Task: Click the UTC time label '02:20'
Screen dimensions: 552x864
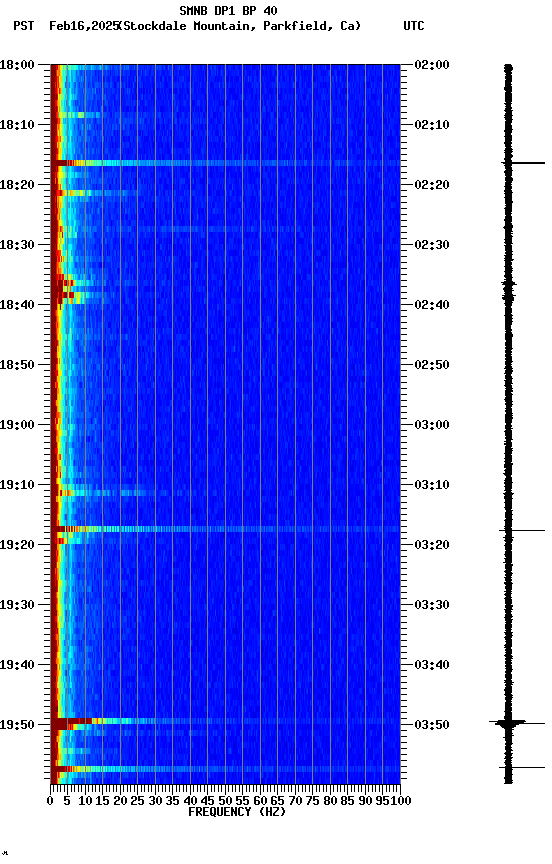Action: pos(432,185)
